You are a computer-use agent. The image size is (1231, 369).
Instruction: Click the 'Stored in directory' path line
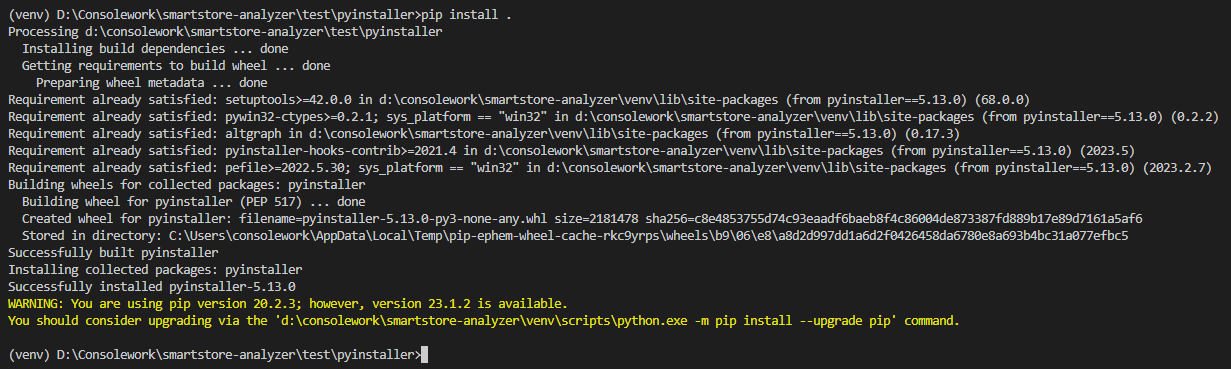click(575, 236)
